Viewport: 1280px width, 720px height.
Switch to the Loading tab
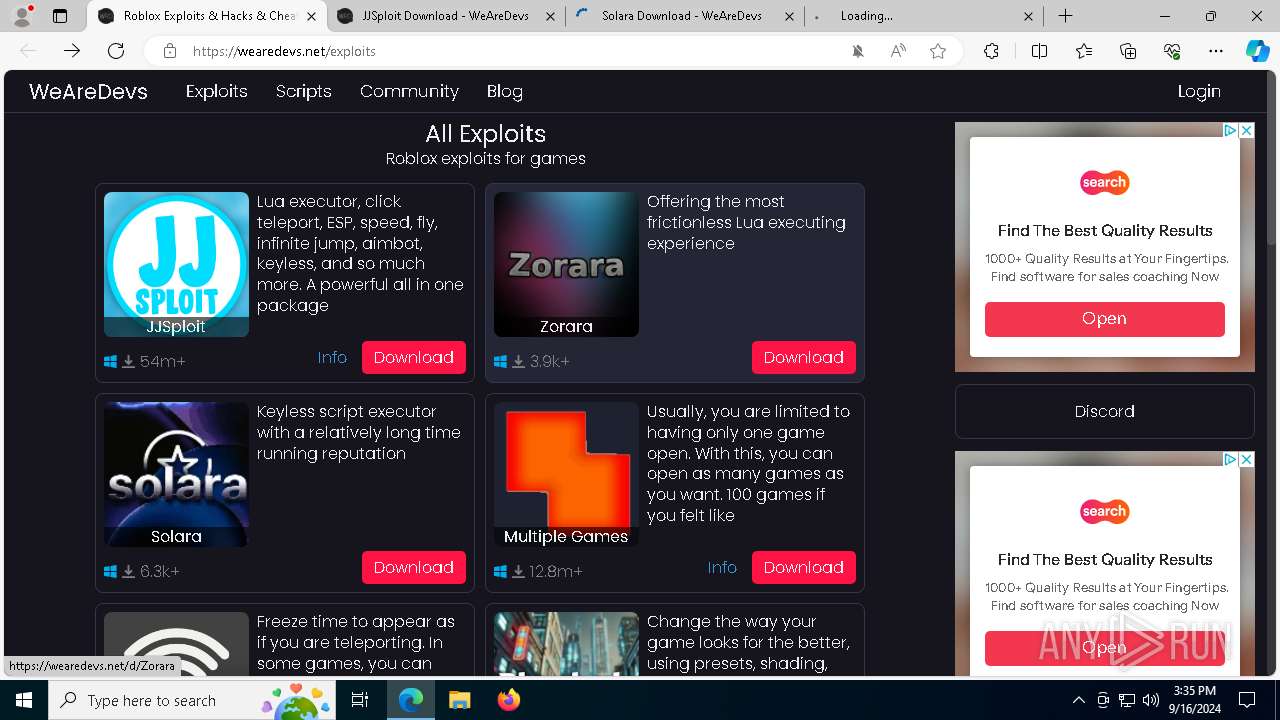click(x=926, y=16)
